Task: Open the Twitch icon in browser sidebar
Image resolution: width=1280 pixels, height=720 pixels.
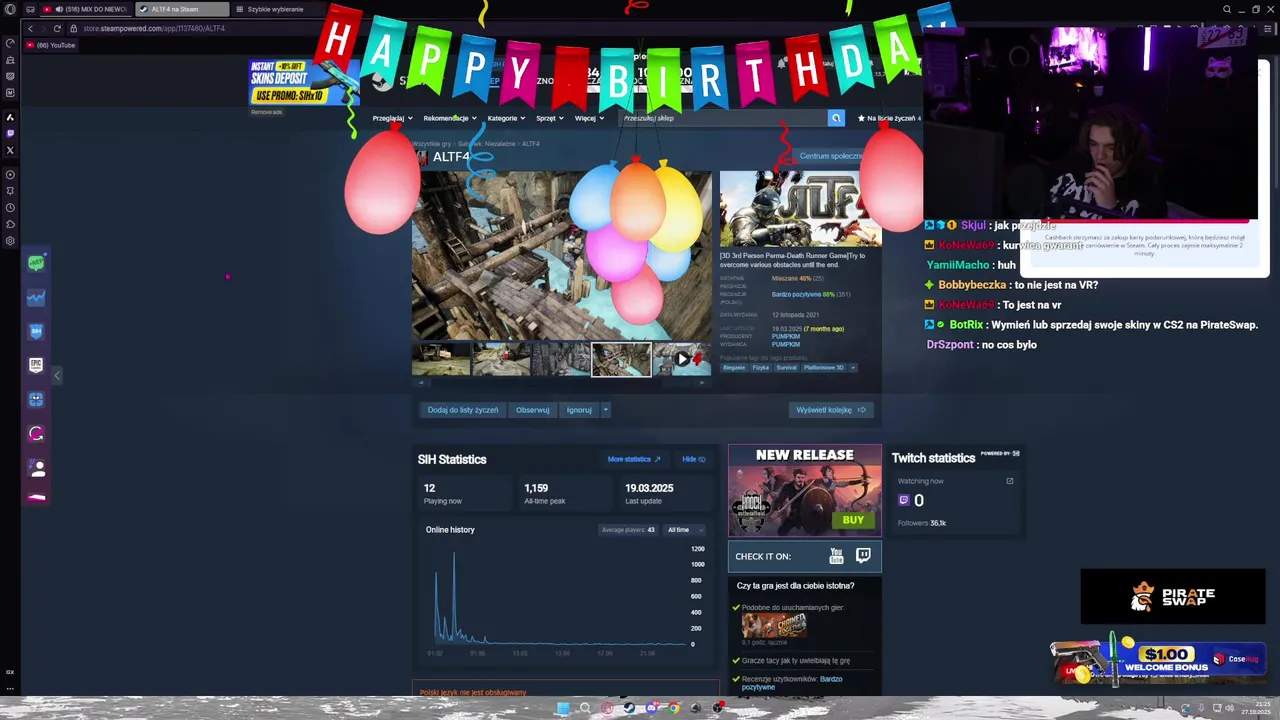Action: tap(10, 133)
